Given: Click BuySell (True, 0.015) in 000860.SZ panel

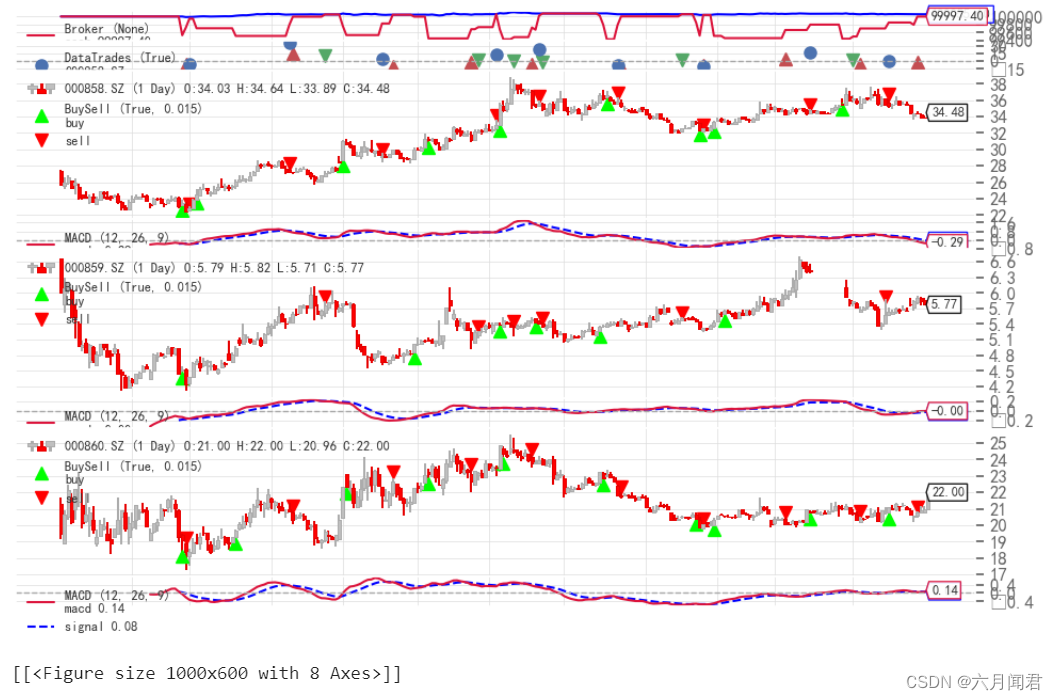Looking at the screenshot, I should tap(133, 466).
